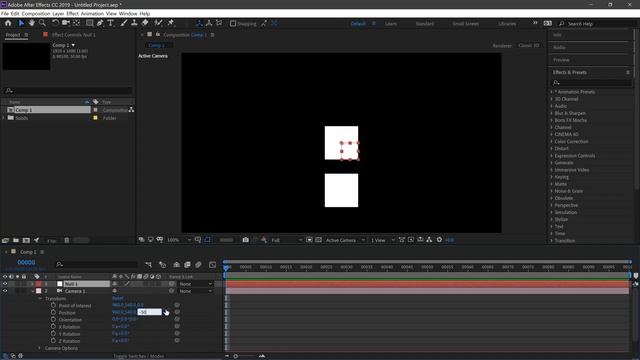Screen dimensions: 640x360
Task: Select the Eraser tool
Action: tap(145, 23)
